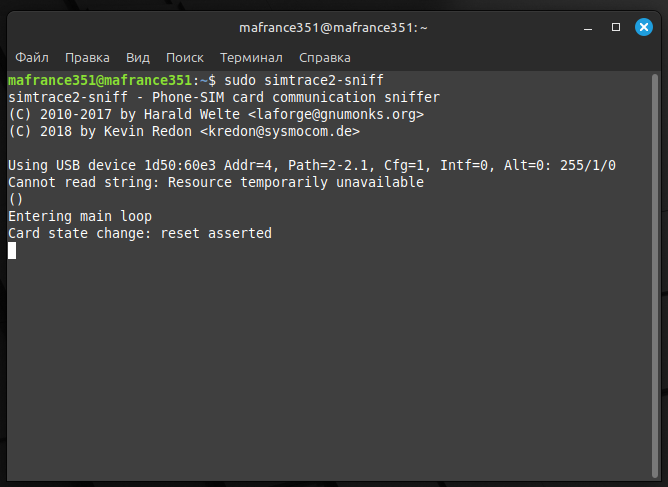Close the terminal window
Image resolution: width=668 pixels, height=487 pixels.
pos(642,26)
